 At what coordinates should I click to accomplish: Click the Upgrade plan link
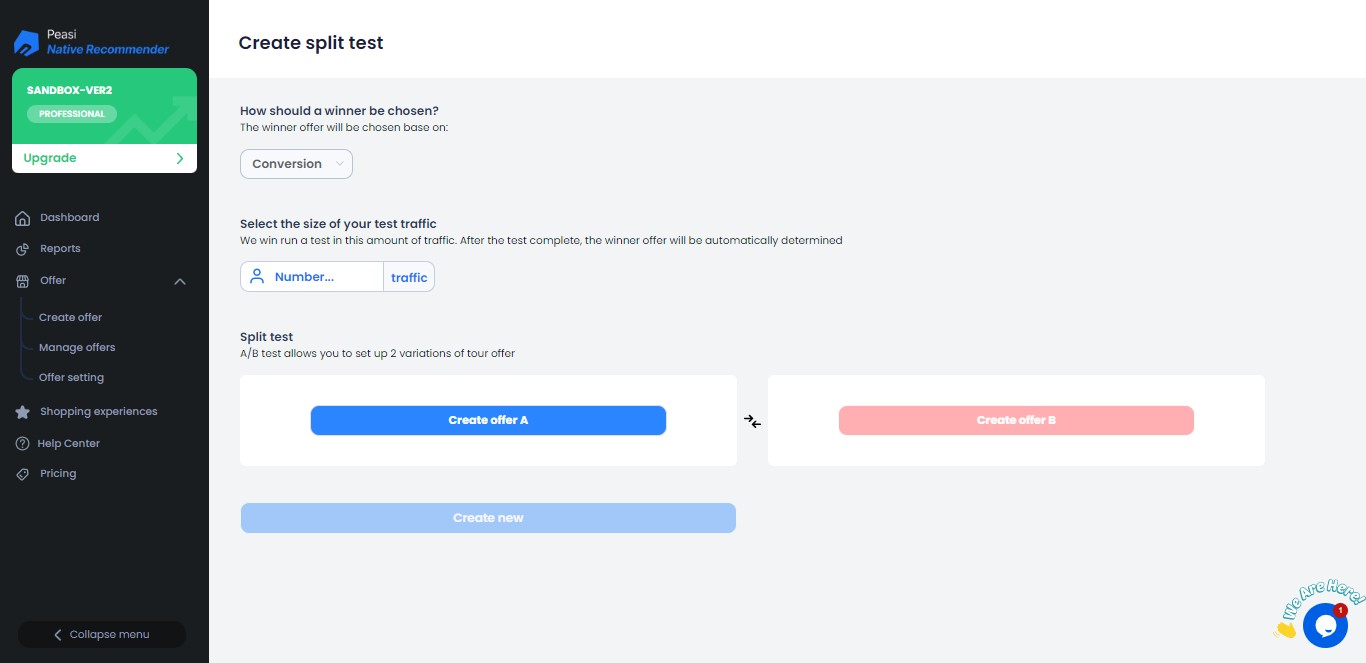pyautogui.click(x=104, y=158)
